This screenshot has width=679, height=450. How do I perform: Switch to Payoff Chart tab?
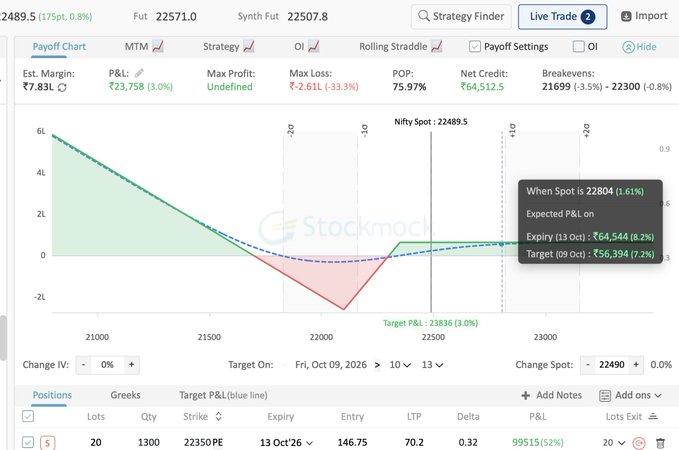(59, 46)
